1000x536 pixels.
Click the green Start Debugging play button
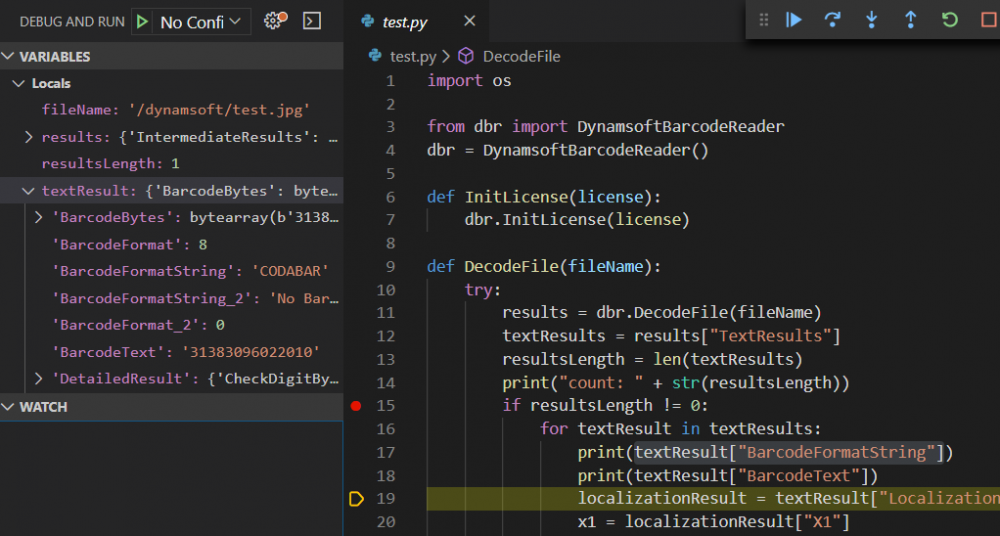pos(143,21)
